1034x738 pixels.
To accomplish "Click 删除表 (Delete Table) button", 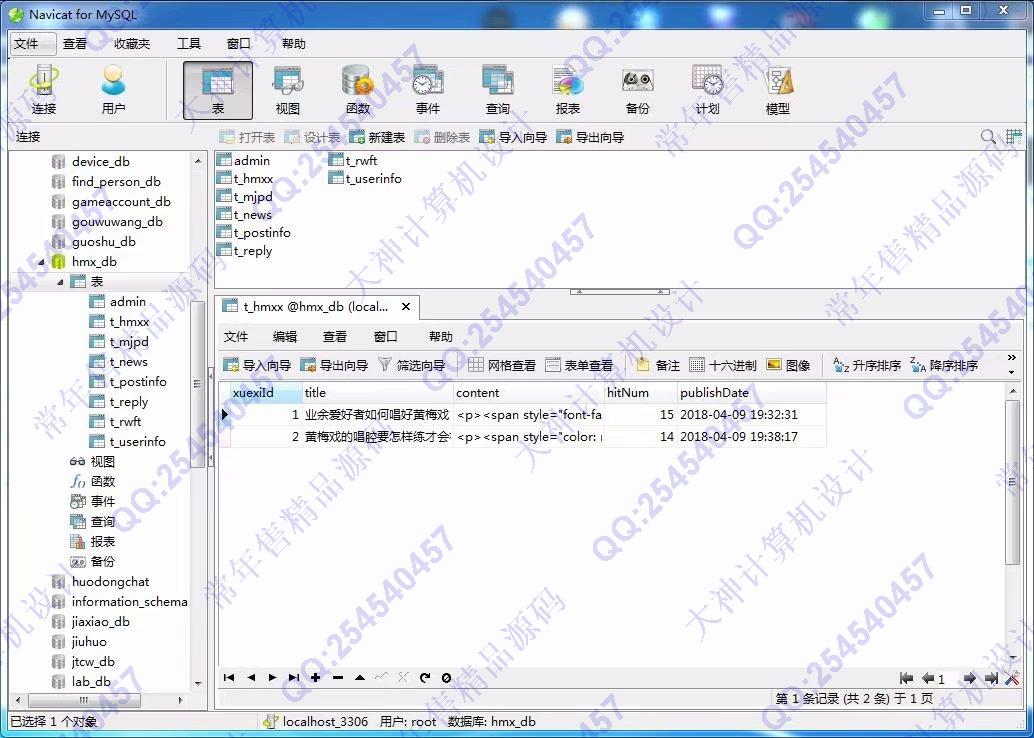I will (442, 137).
